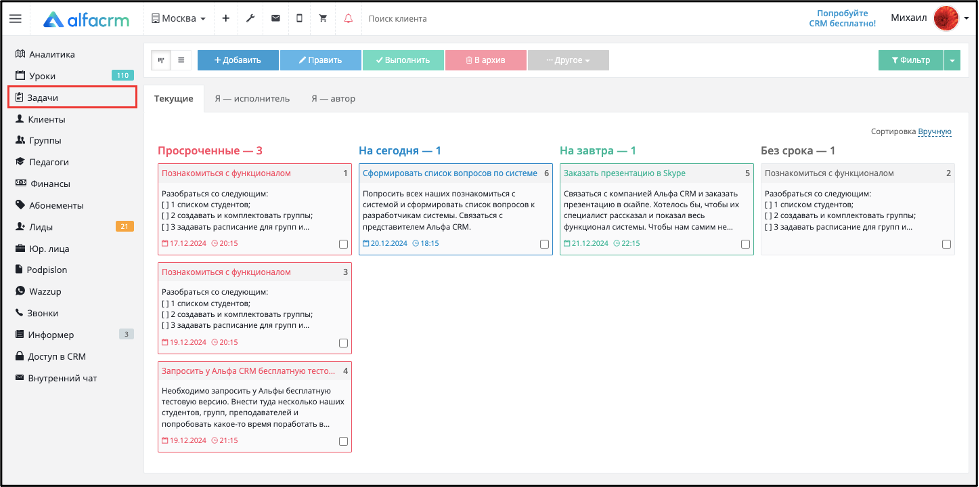
Task: Click the mobile phone icon
Action: pyautogui.click(x=299, y=19)
